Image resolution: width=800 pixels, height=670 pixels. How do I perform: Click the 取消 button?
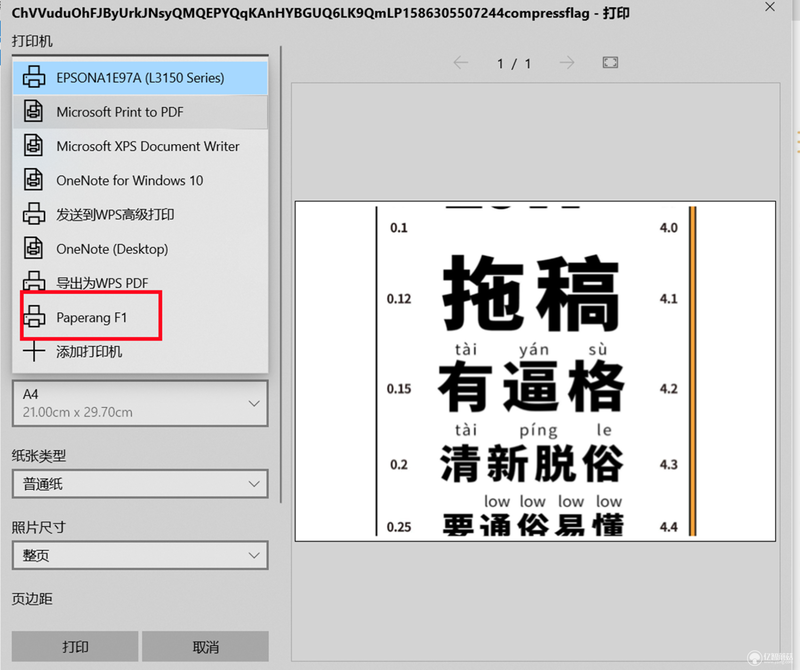tap(206, 647)
